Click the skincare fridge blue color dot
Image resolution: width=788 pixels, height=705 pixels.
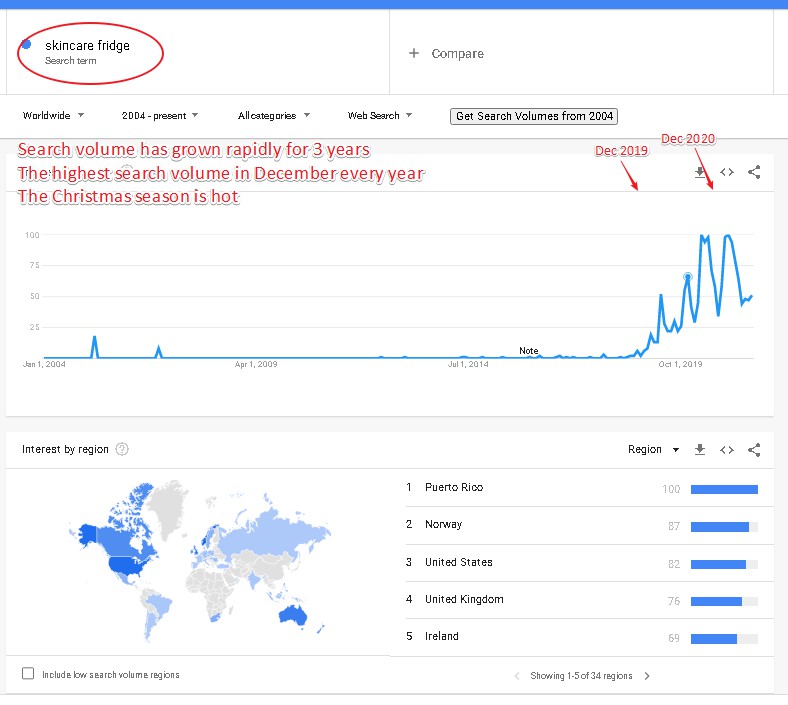click(27, 45)
